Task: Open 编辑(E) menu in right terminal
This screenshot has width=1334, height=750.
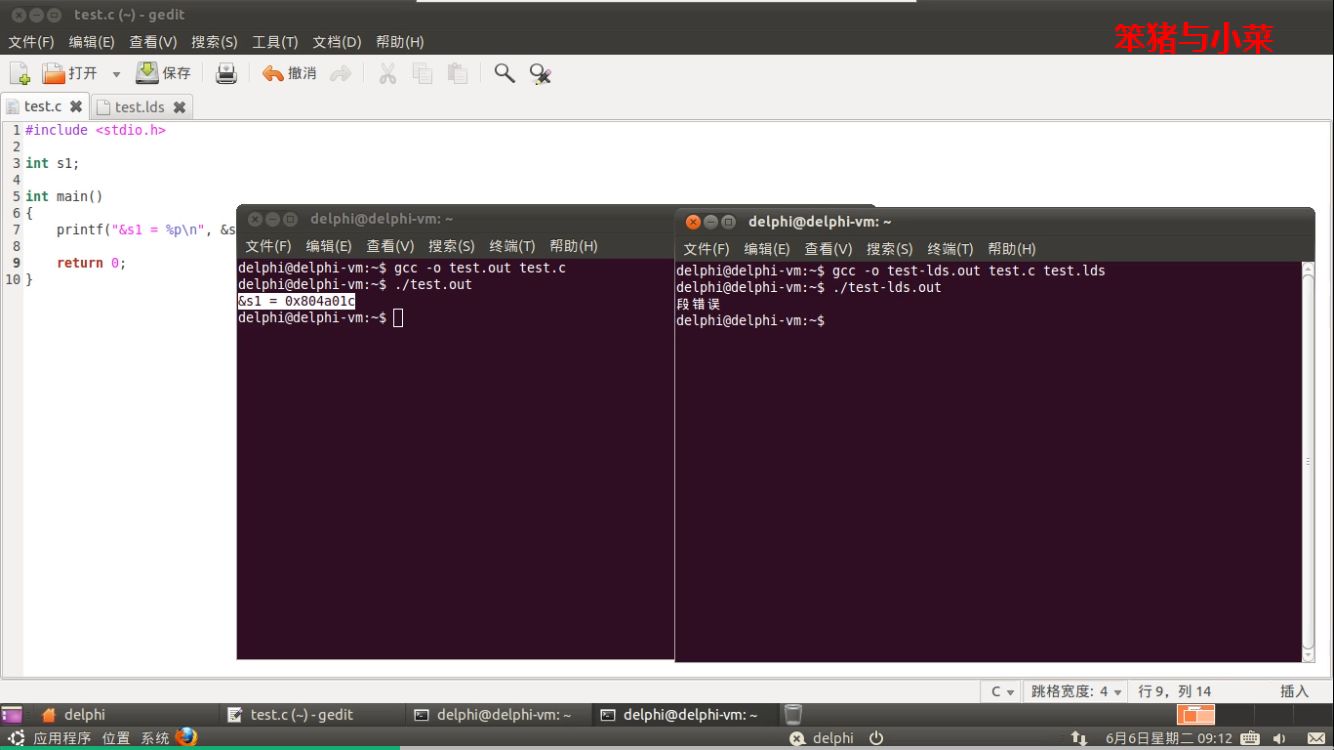Action: click(767, 249)
